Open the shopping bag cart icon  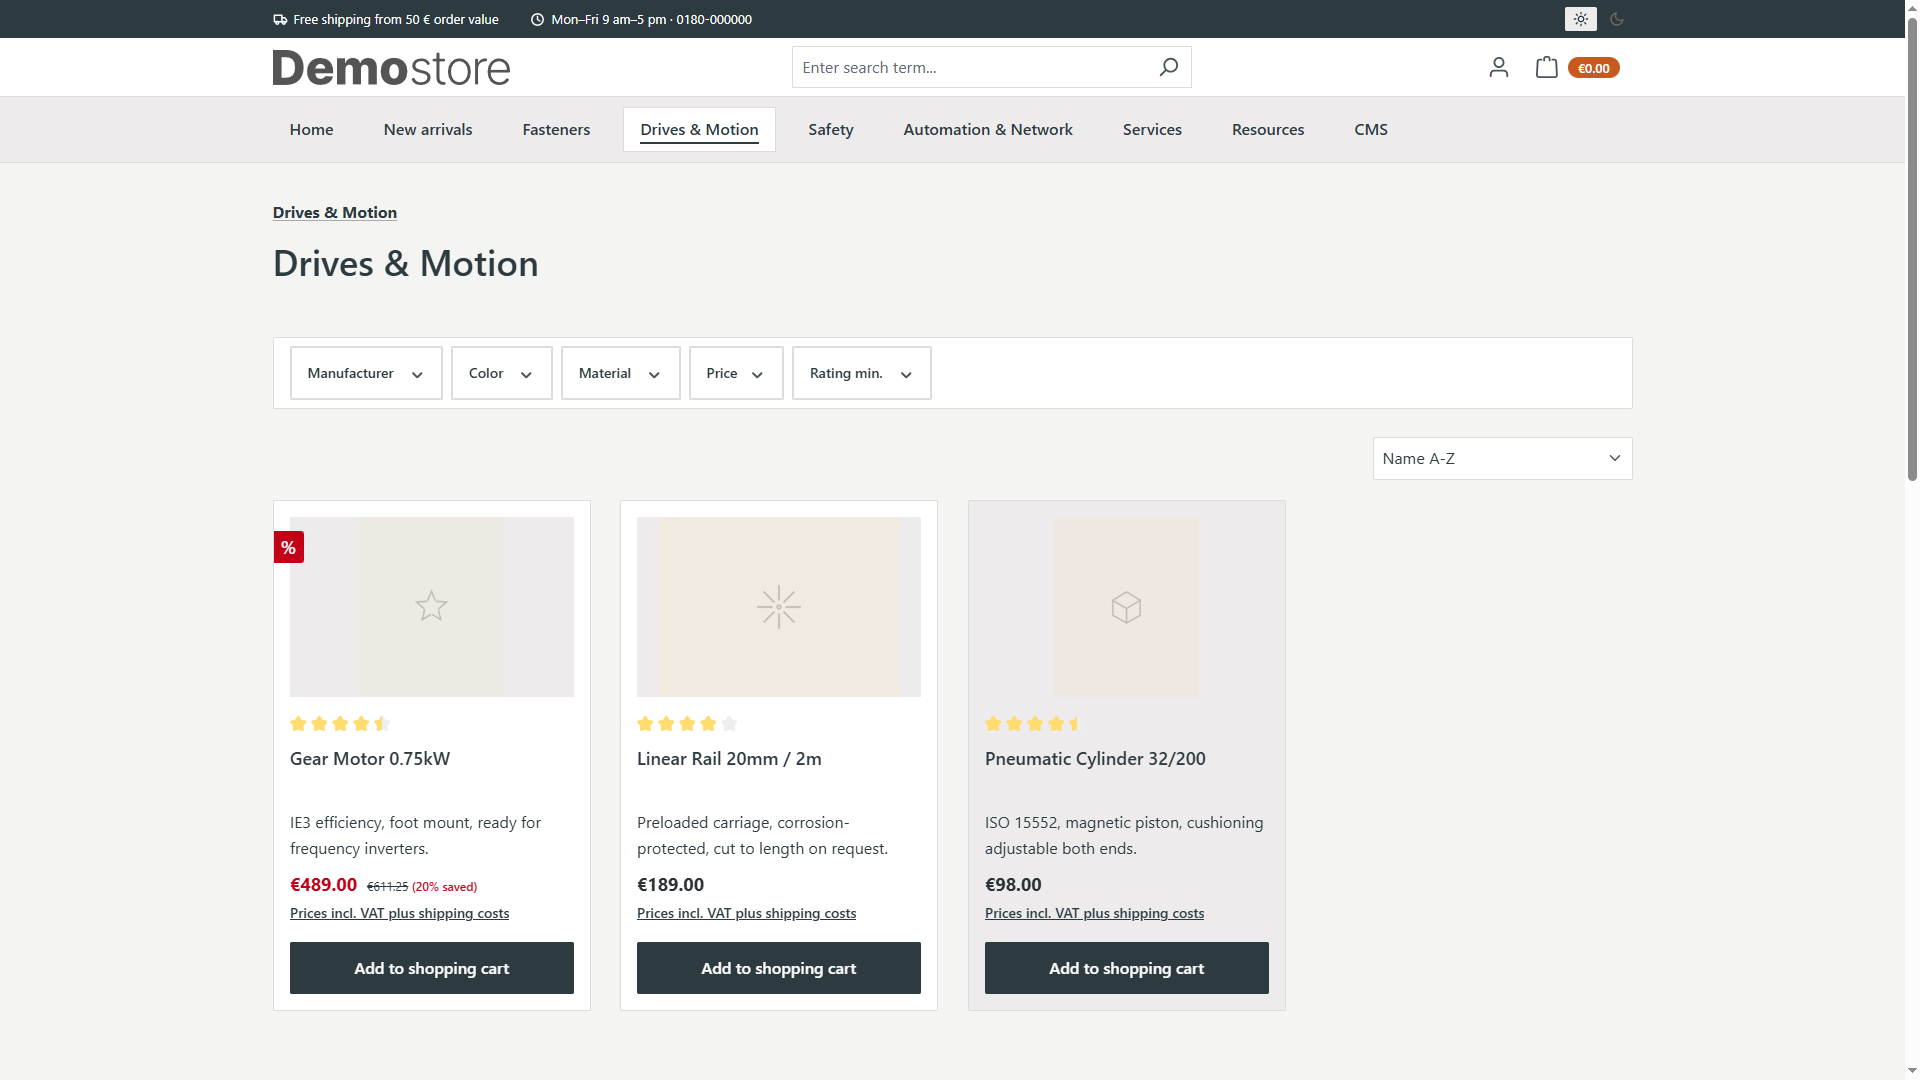click(1546, 67)
